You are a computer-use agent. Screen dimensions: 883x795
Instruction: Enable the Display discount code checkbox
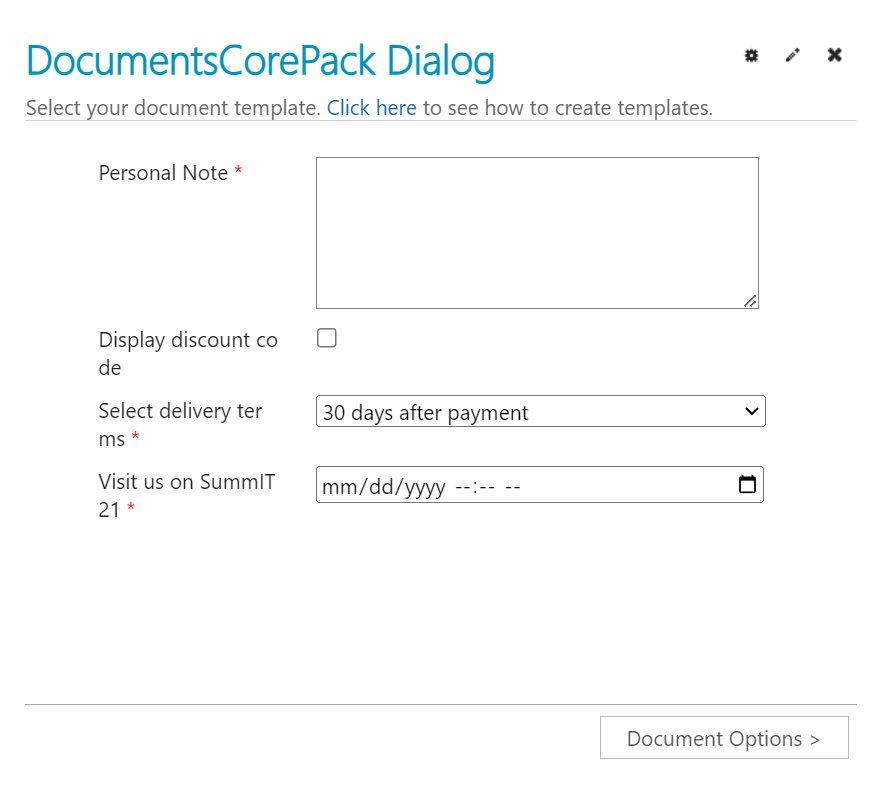pos(327,338)
